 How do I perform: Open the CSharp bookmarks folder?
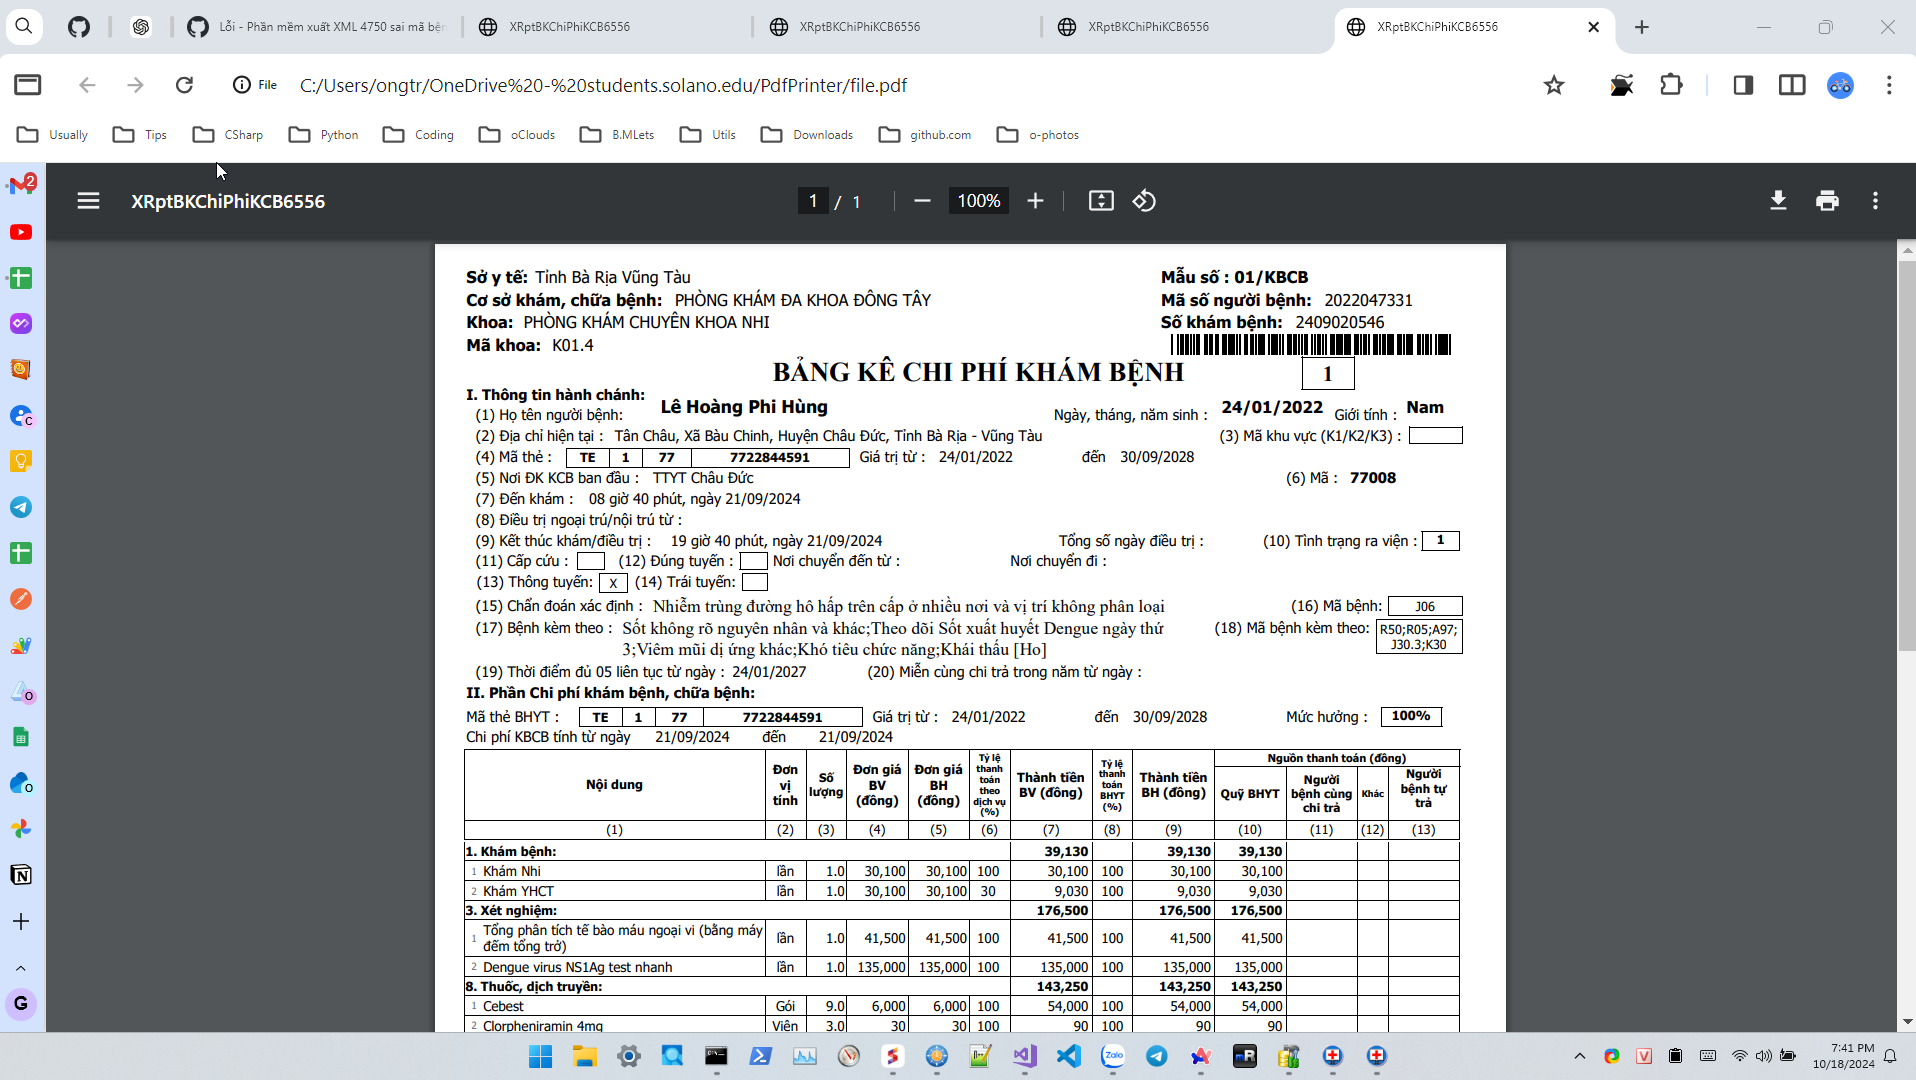[x=228, y=135]
